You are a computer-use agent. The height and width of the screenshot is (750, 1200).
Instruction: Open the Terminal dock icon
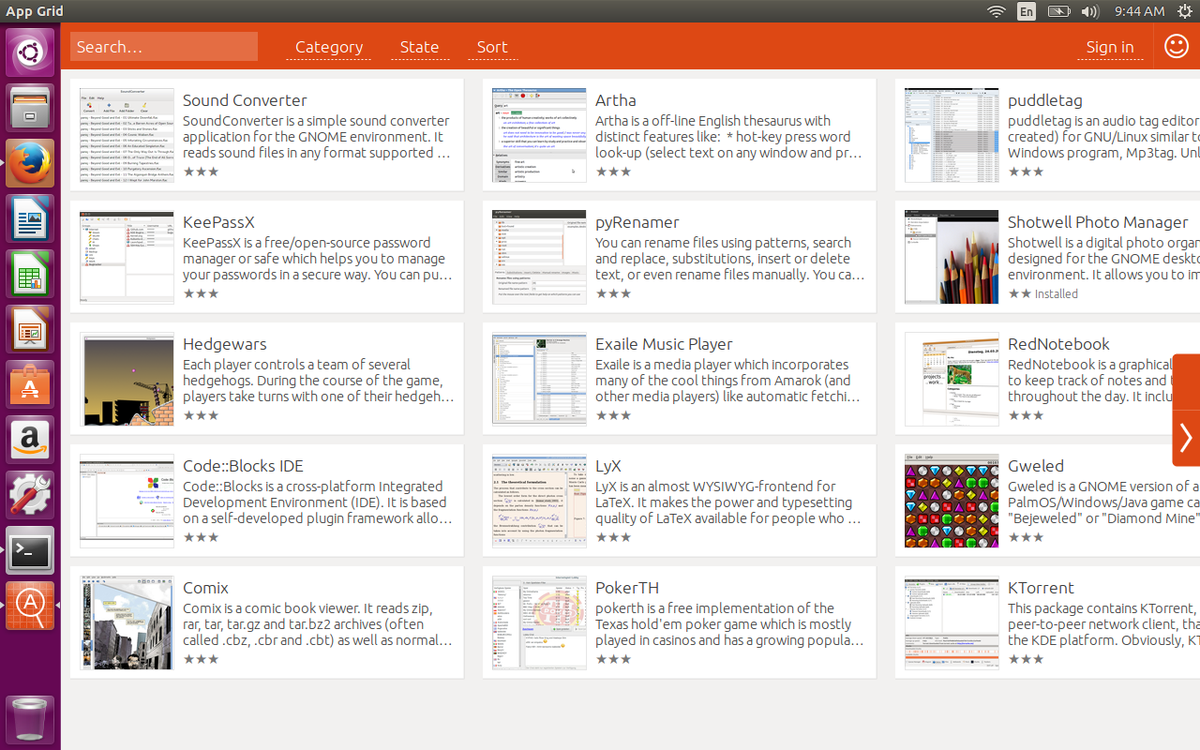point(30,550)
